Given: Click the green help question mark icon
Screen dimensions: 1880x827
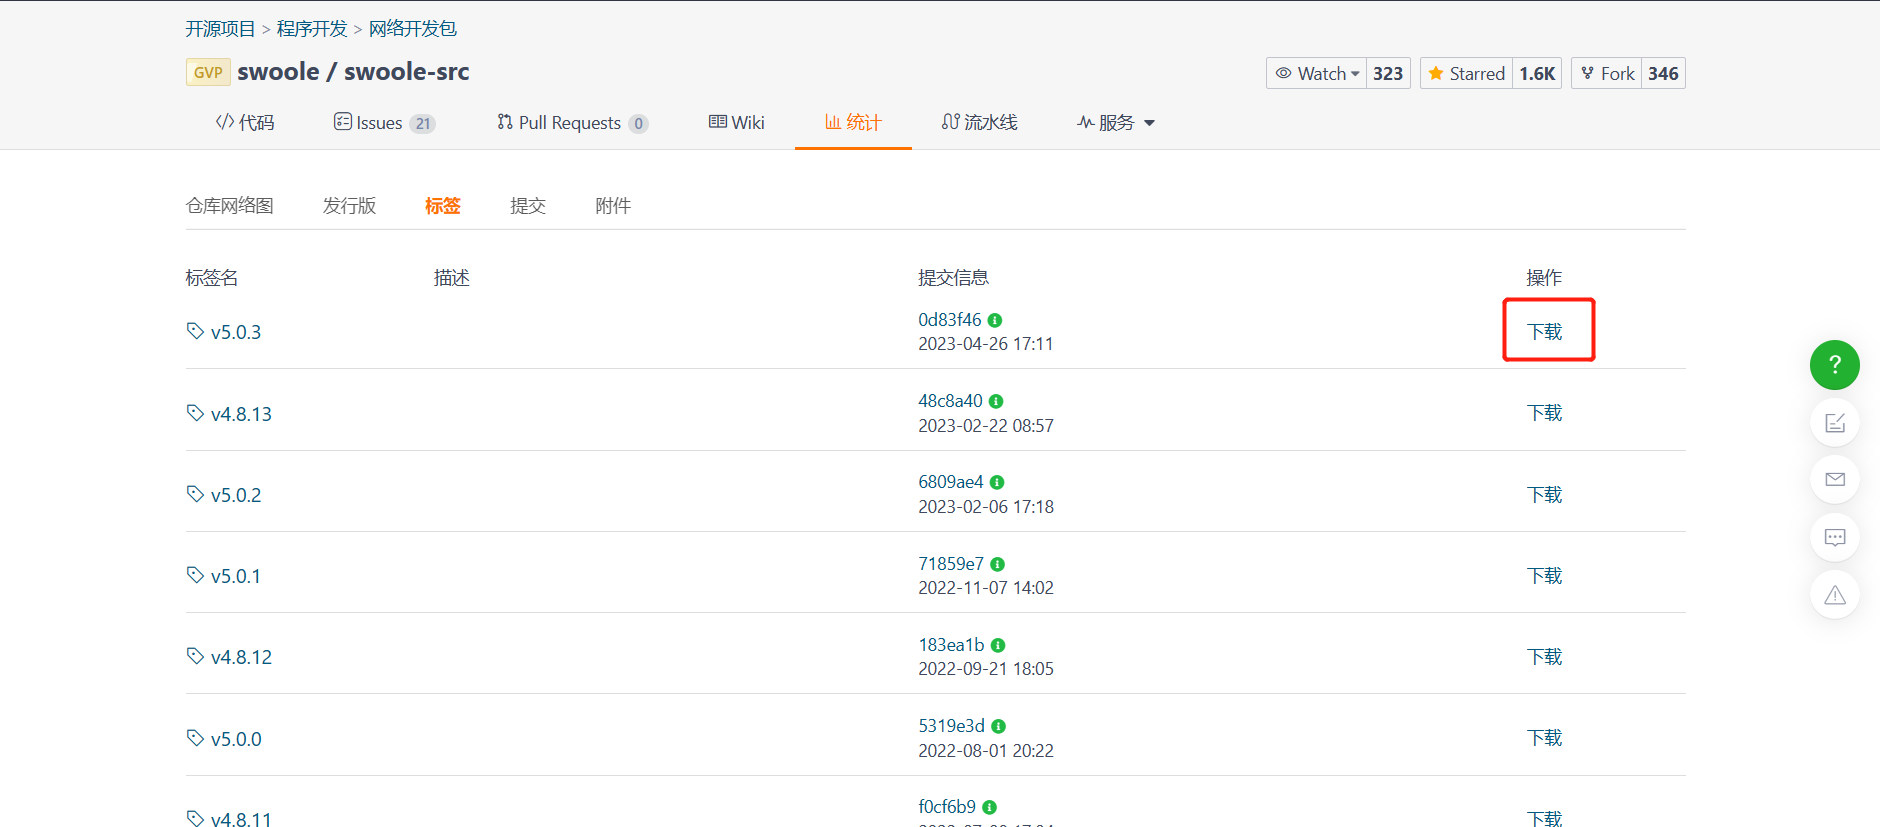Looking at the screenshot, I should click(x=1834, y=365).
